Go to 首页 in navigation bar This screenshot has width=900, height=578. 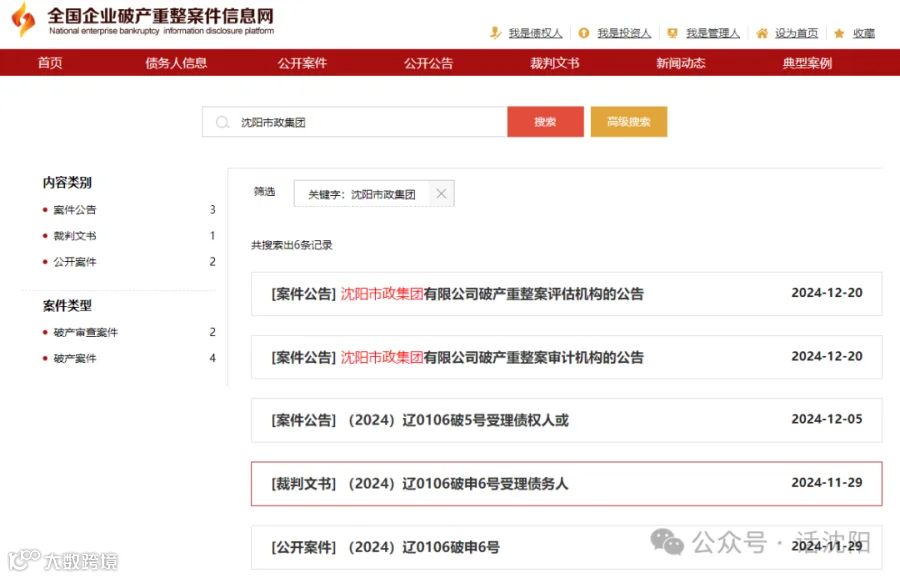(50, 63)
